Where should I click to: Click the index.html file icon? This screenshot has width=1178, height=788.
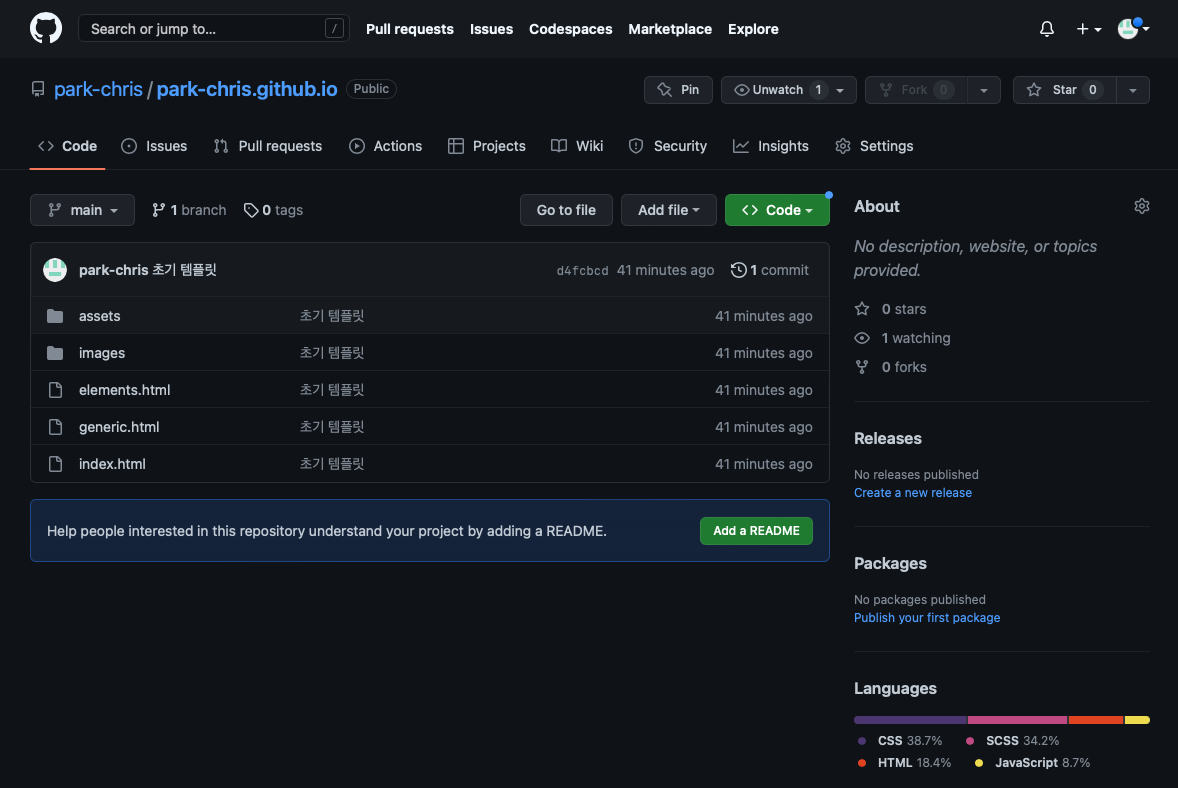point(55,463)
